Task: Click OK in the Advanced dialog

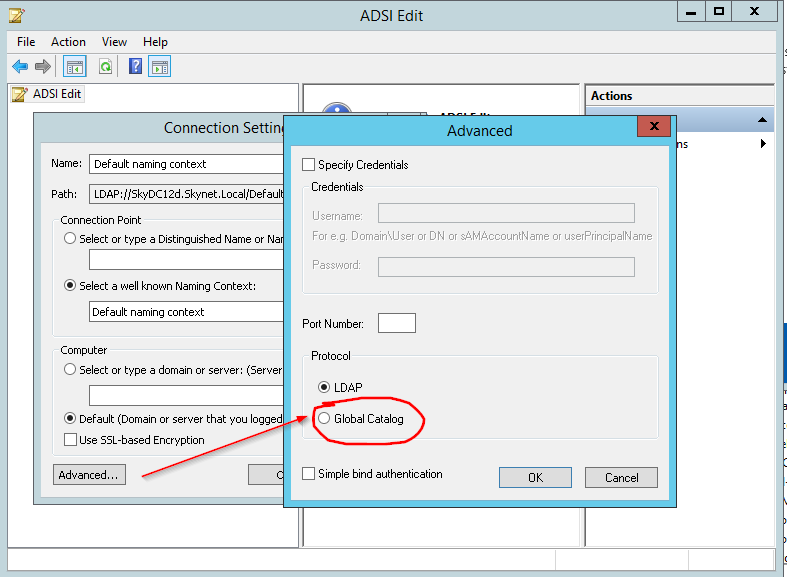Action: coord(535,477)
